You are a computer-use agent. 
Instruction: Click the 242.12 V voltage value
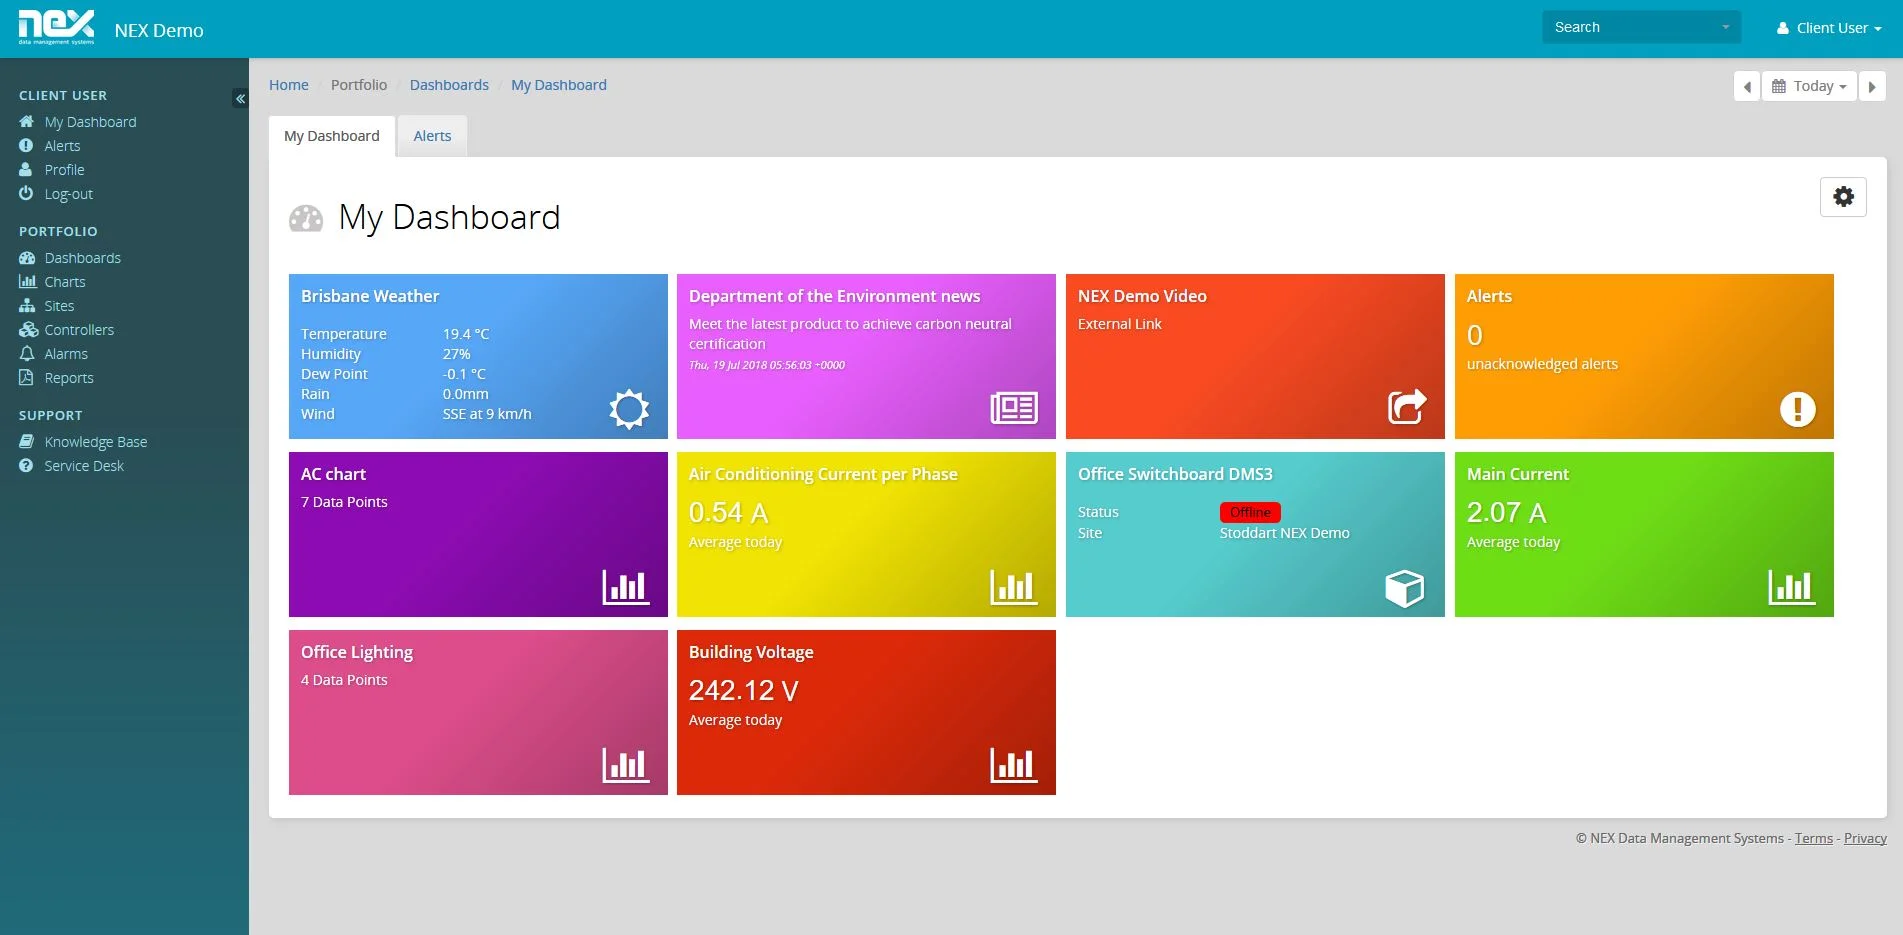[x=743, y=690]
